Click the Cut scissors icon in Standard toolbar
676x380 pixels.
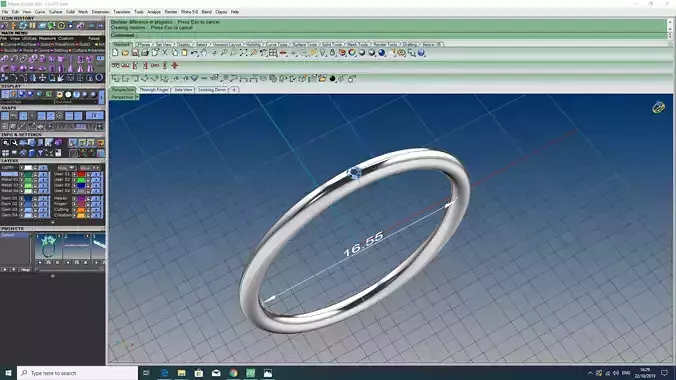tap(165, 53)
